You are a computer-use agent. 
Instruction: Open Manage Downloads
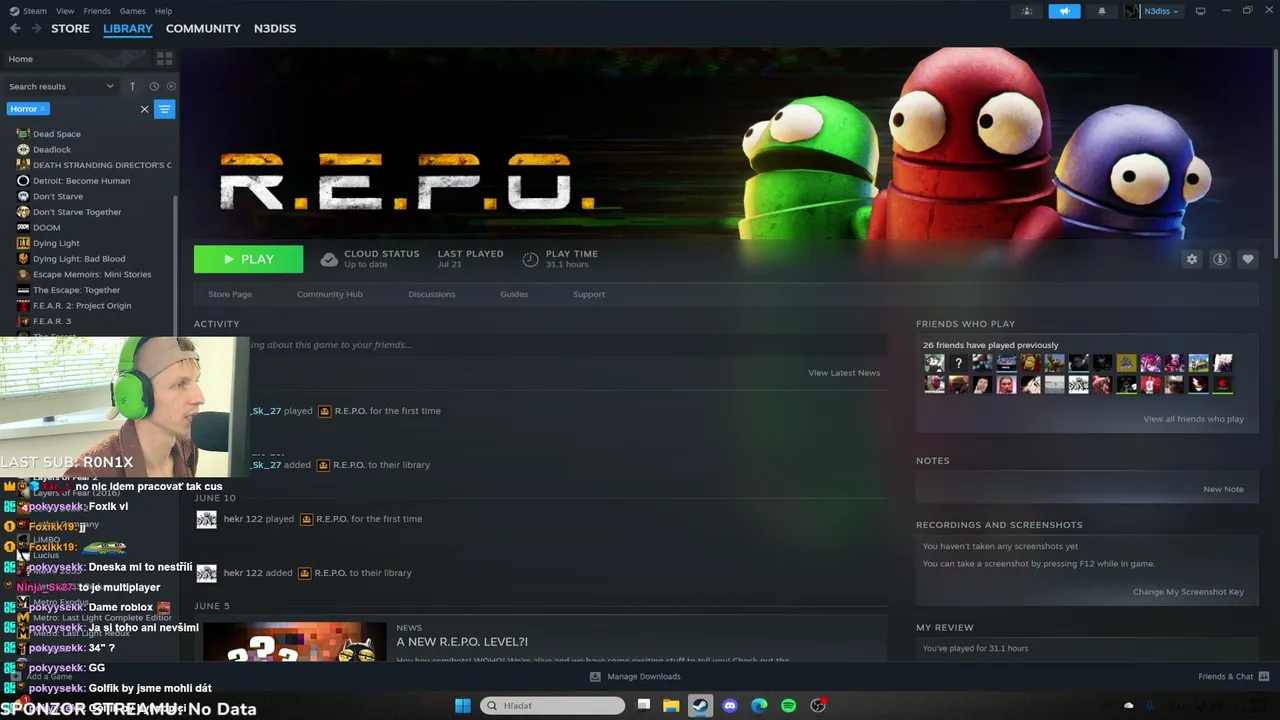(x=636, y=677)
